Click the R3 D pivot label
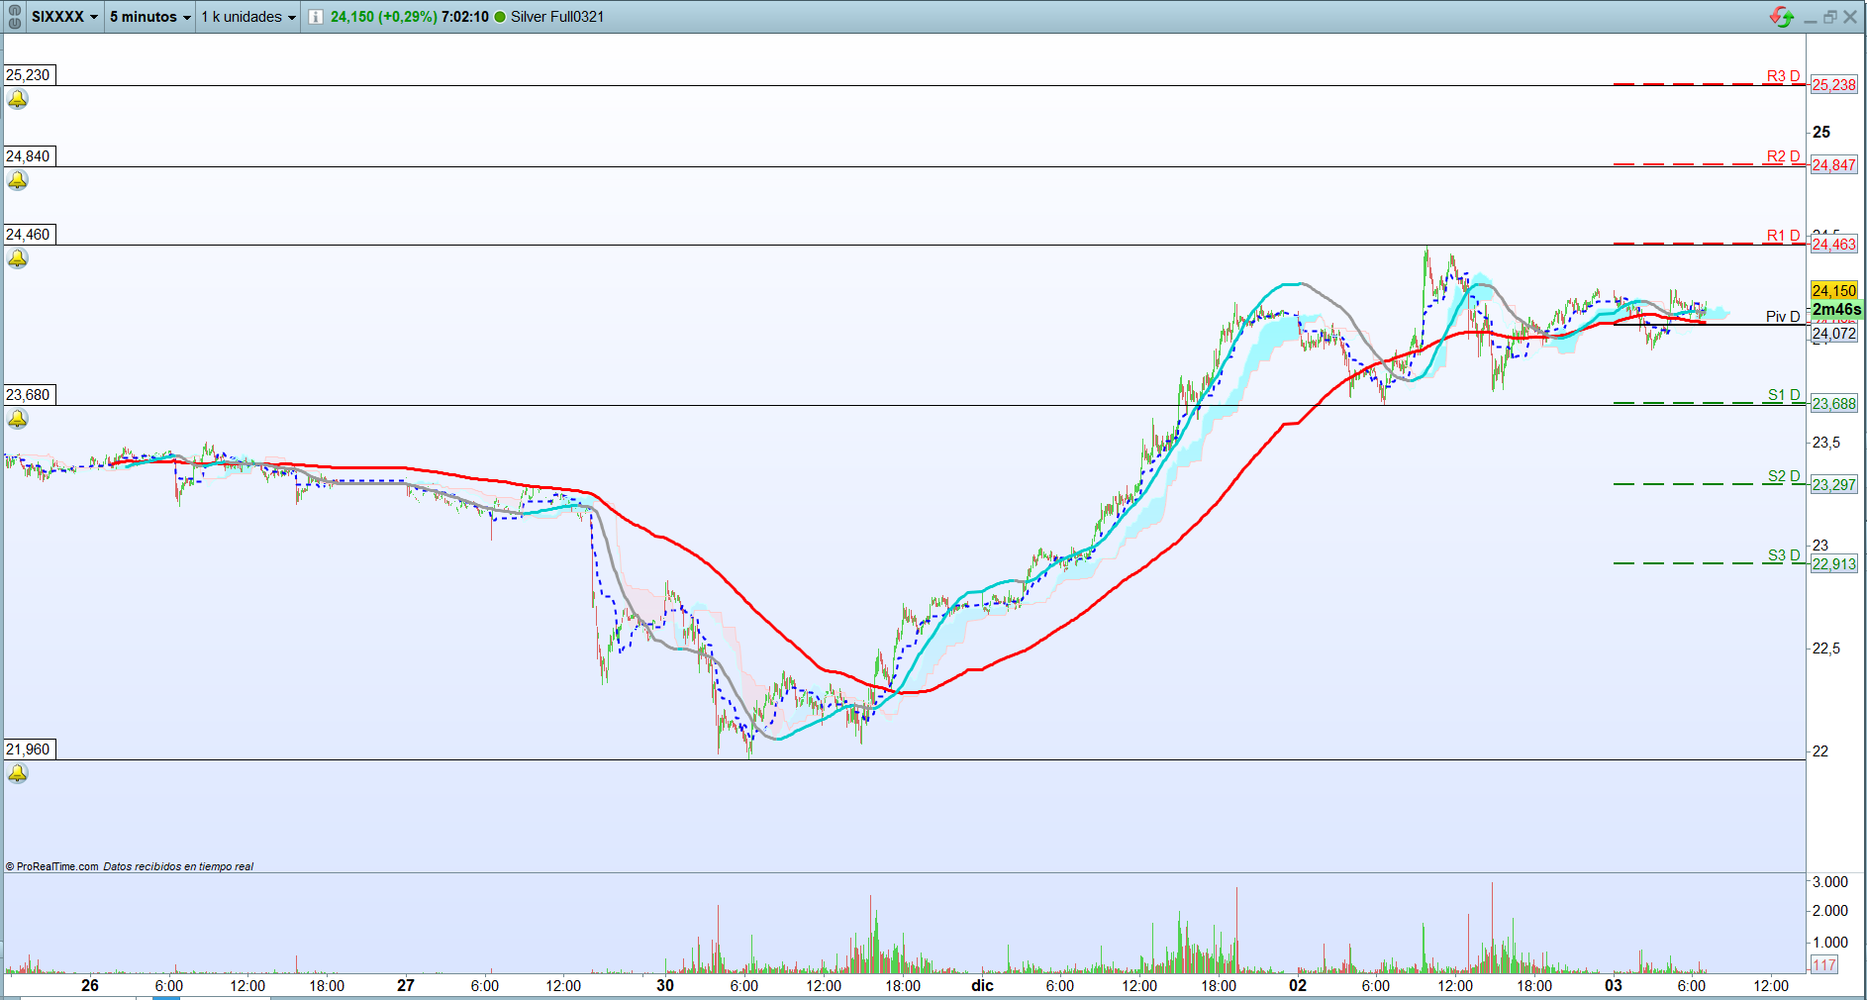Viewport: 1867px width, 1000px height. pyautogui.click(x=1783, y=76)
